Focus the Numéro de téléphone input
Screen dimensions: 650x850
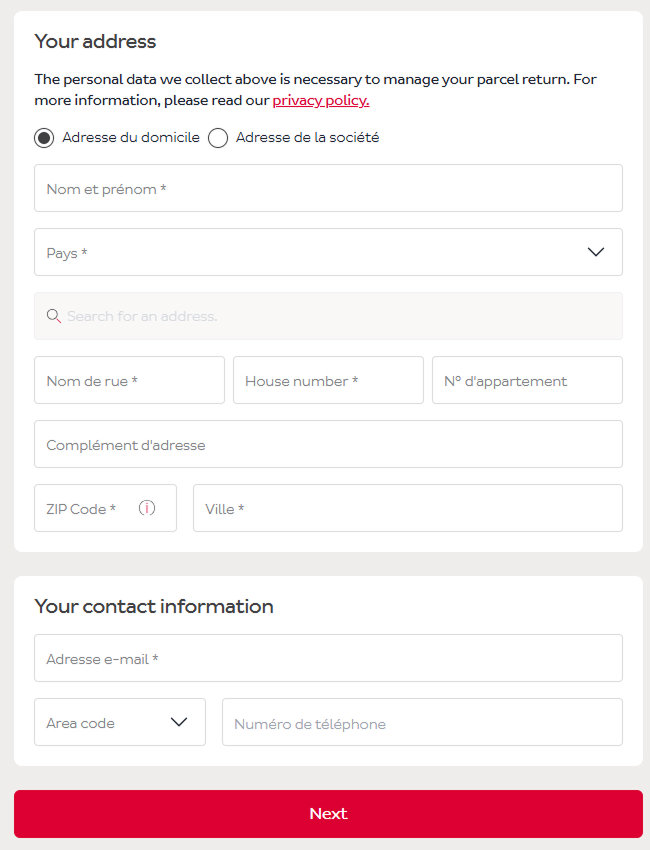(x=422, y=722)
